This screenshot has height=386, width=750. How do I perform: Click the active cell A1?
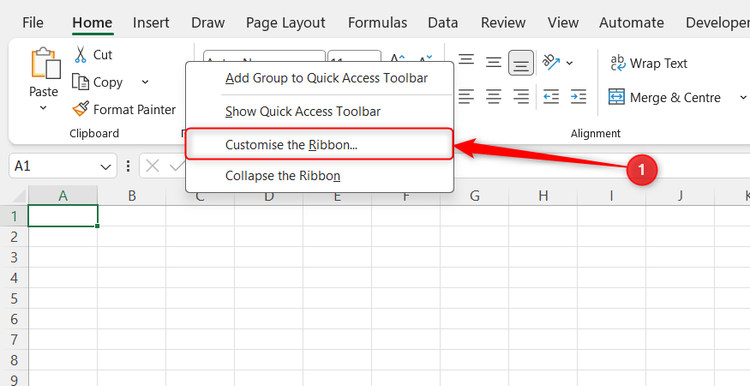coord(63,216)
